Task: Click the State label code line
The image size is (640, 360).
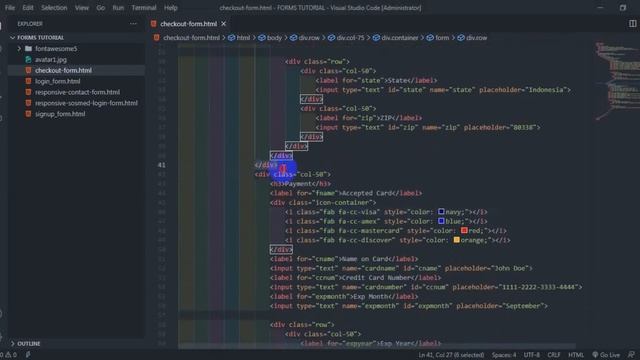Action: coord(376,80)
